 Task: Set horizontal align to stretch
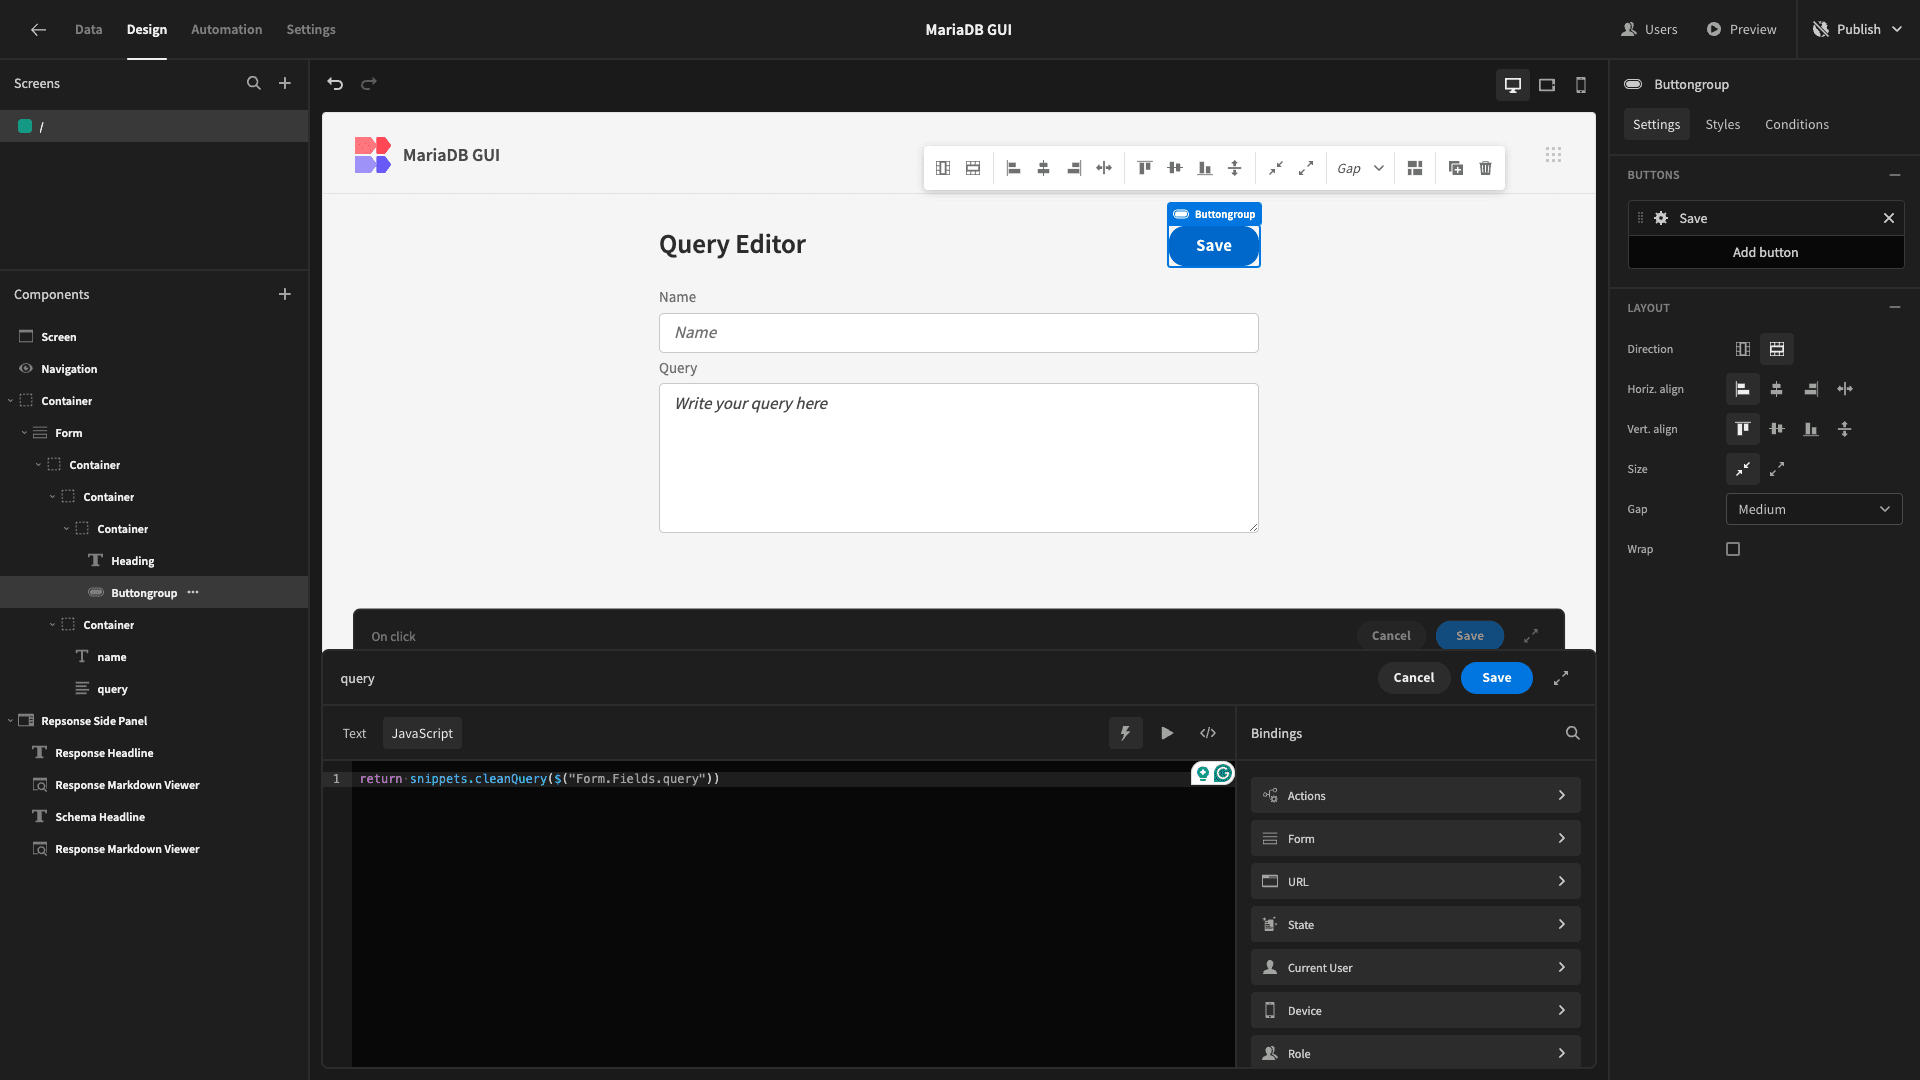point(1845,389)
